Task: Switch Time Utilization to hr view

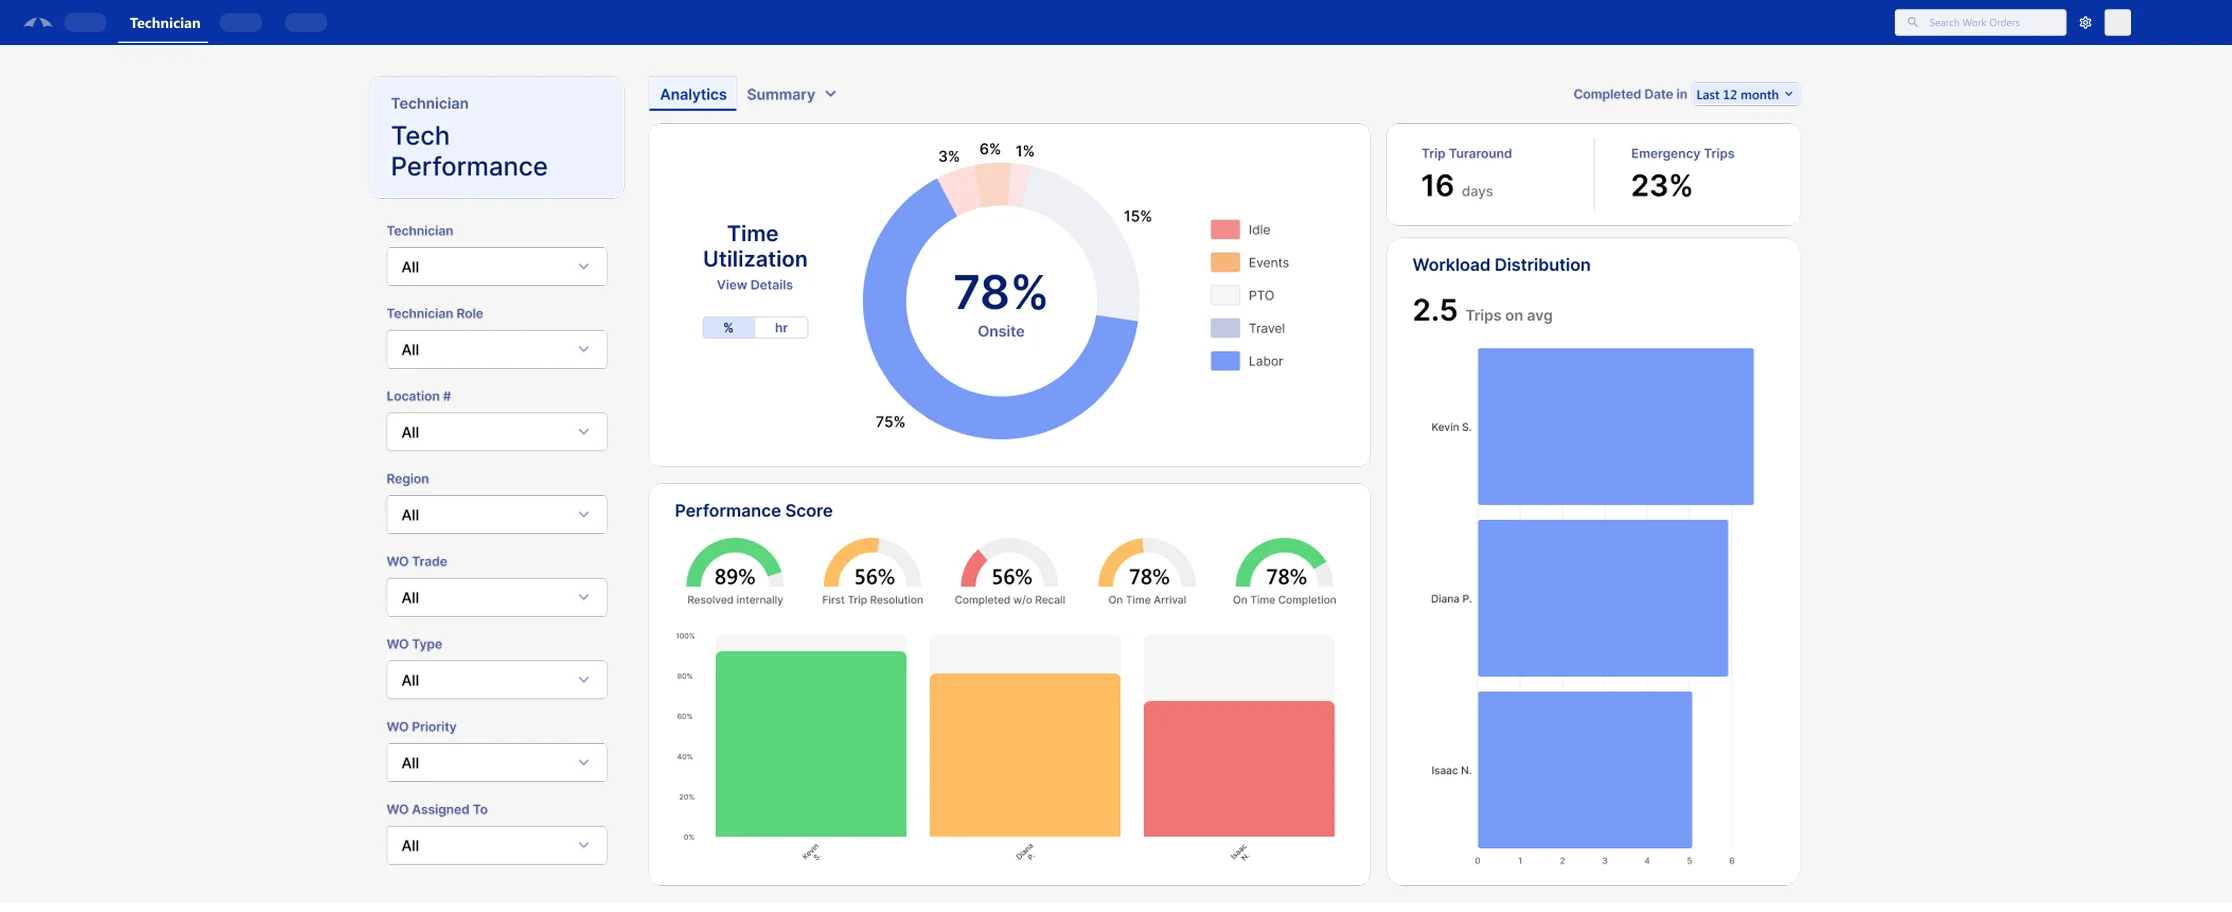Action: (x=781, y=328)
